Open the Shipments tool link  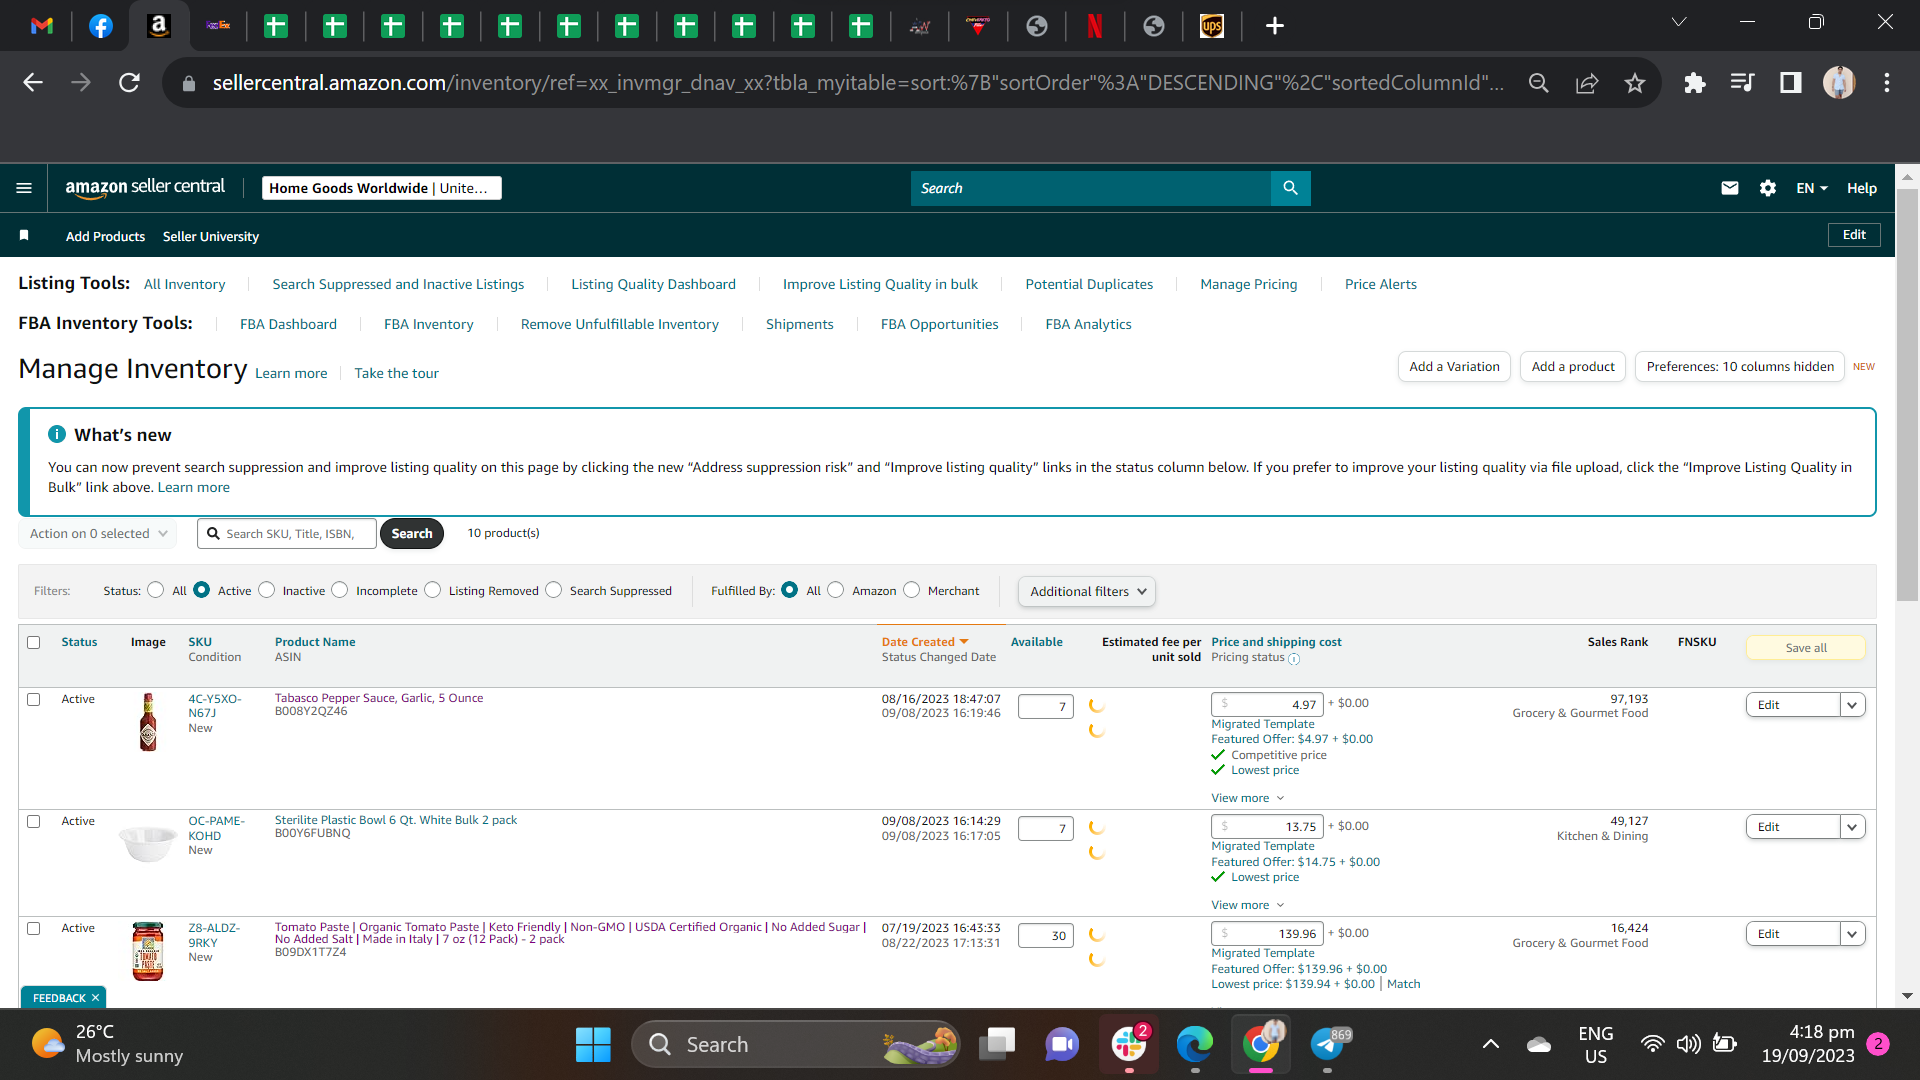[x=799, y=324]
